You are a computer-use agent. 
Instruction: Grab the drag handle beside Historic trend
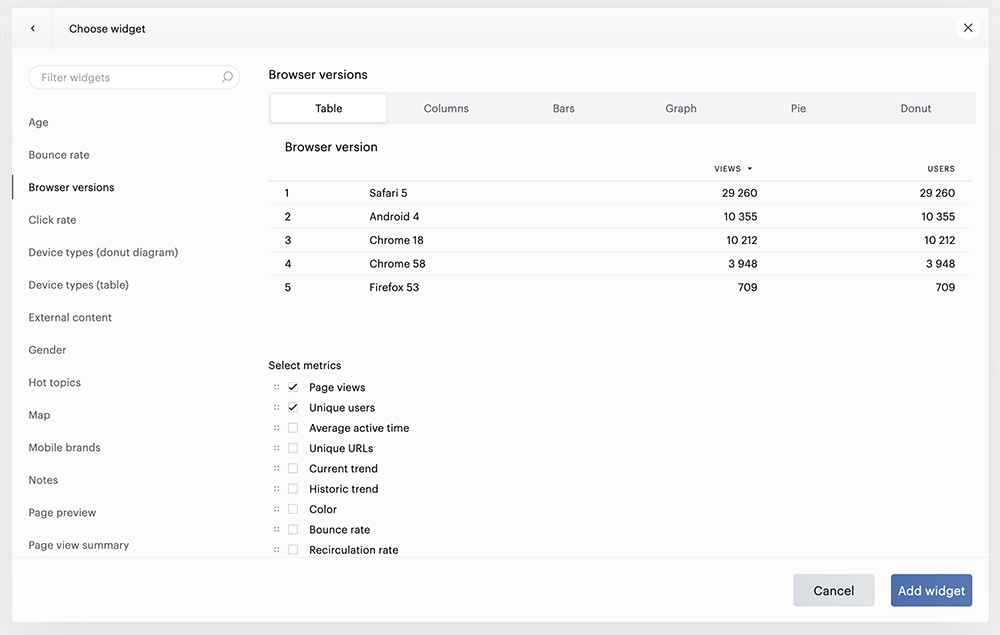(276, 489)
